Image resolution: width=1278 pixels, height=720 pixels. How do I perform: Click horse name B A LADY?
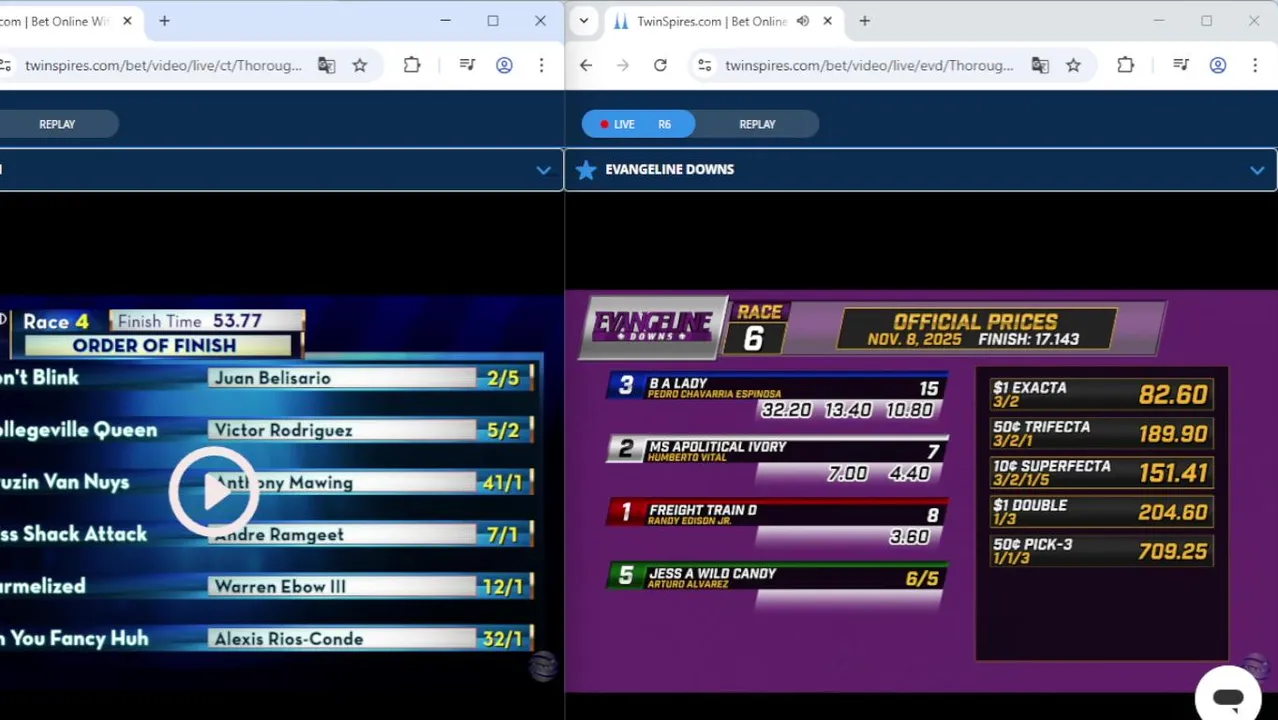678,384
